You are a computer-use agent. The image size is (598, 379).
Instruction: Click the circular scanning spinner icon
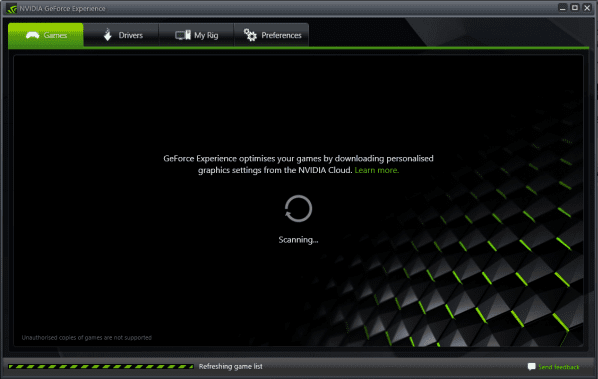[298, 209]
